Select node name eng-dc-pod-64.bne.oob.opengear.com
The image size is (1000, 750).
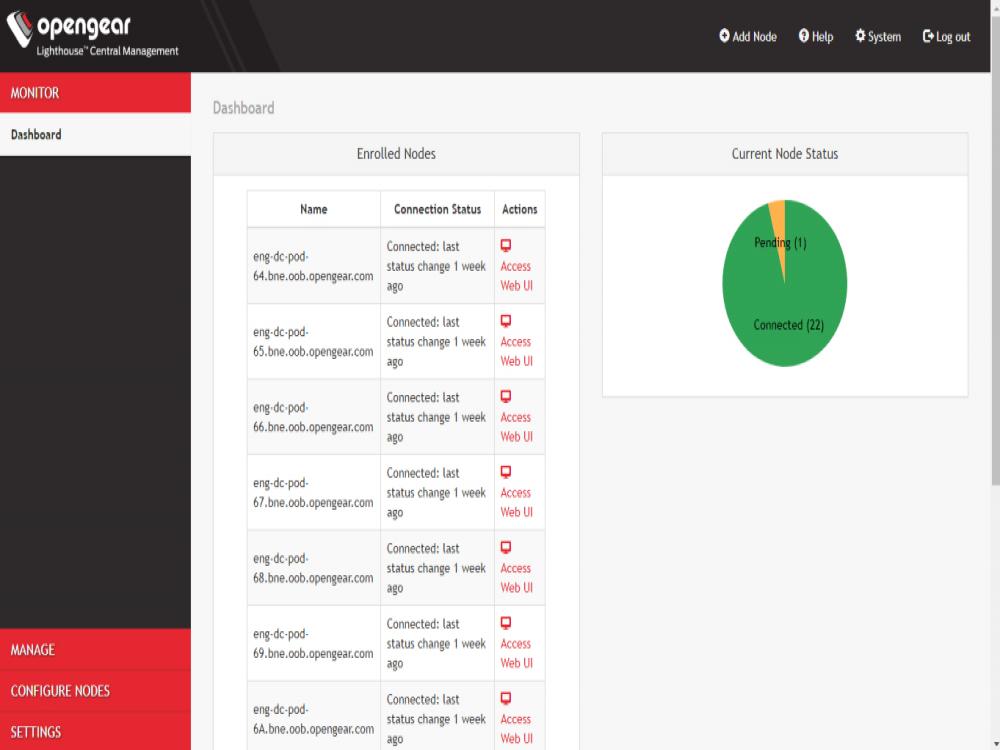click(x=313, y=266)
